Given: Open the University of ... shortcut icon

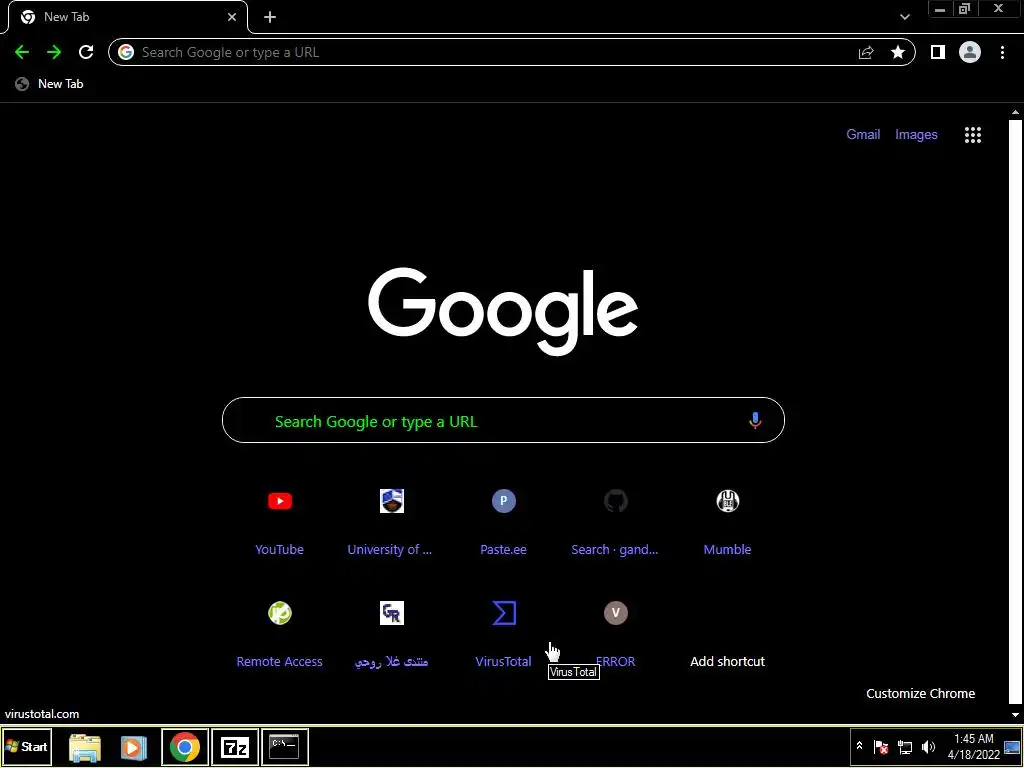Looking at the screenshot, I should tap(392, 501).
